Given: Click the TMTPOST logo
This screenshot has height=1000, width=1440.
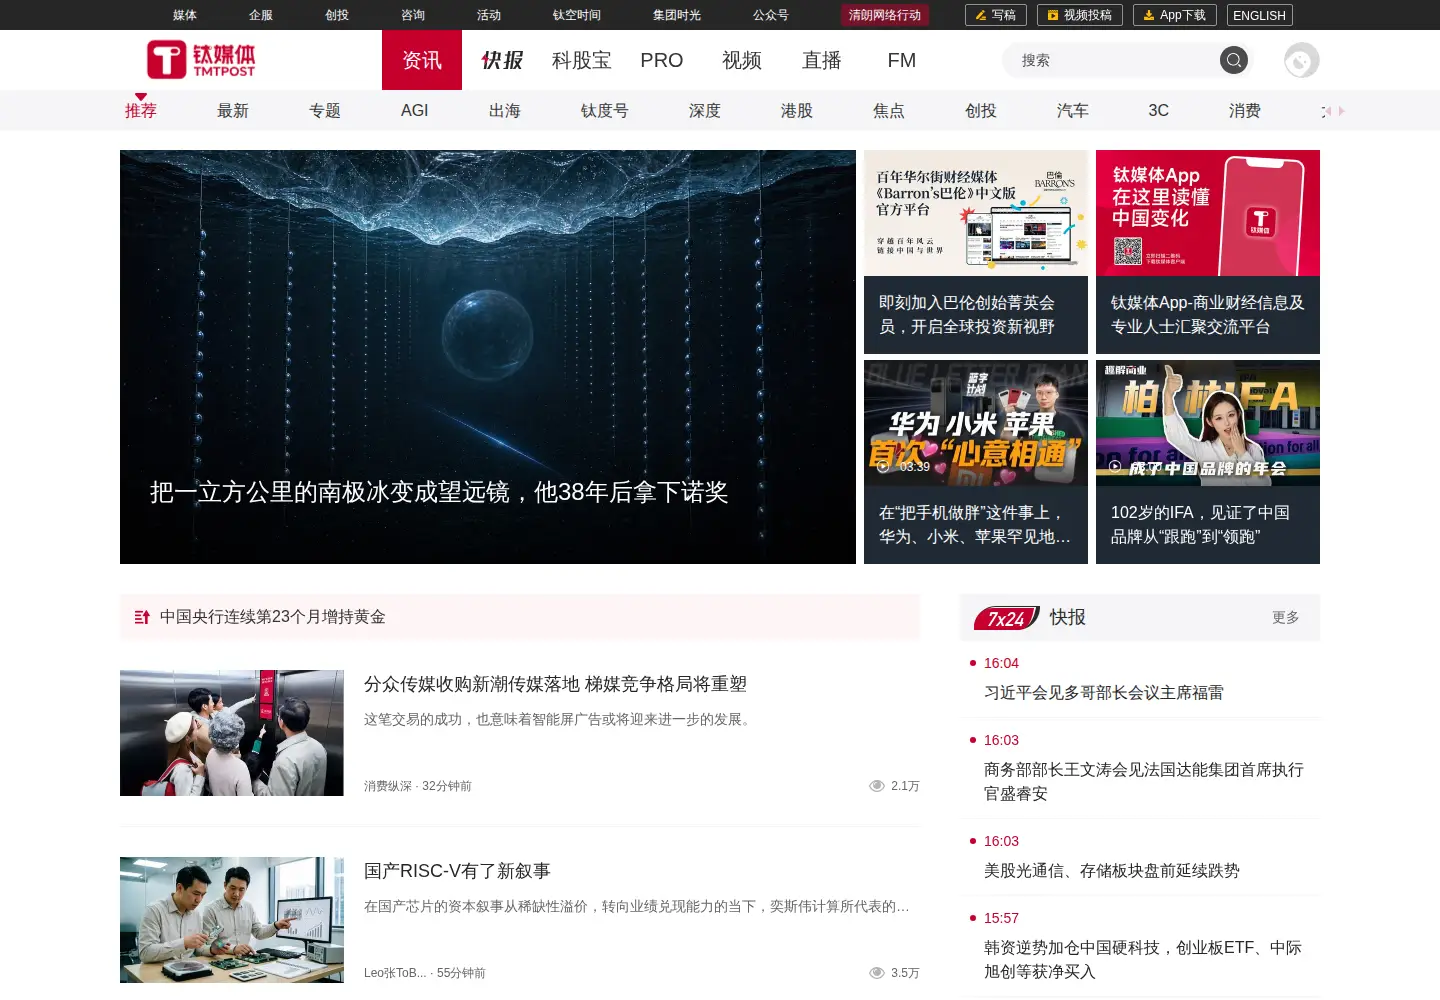Looking at the screenshot, I should [201, 60].
